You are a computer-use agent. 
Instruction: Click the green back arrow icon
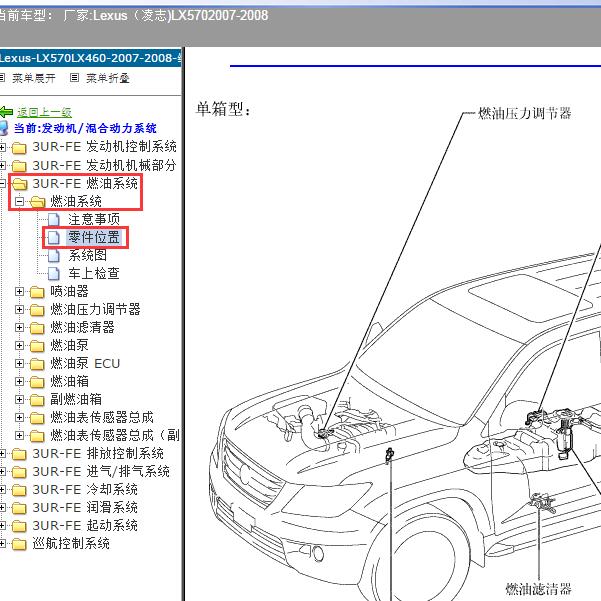7,112
